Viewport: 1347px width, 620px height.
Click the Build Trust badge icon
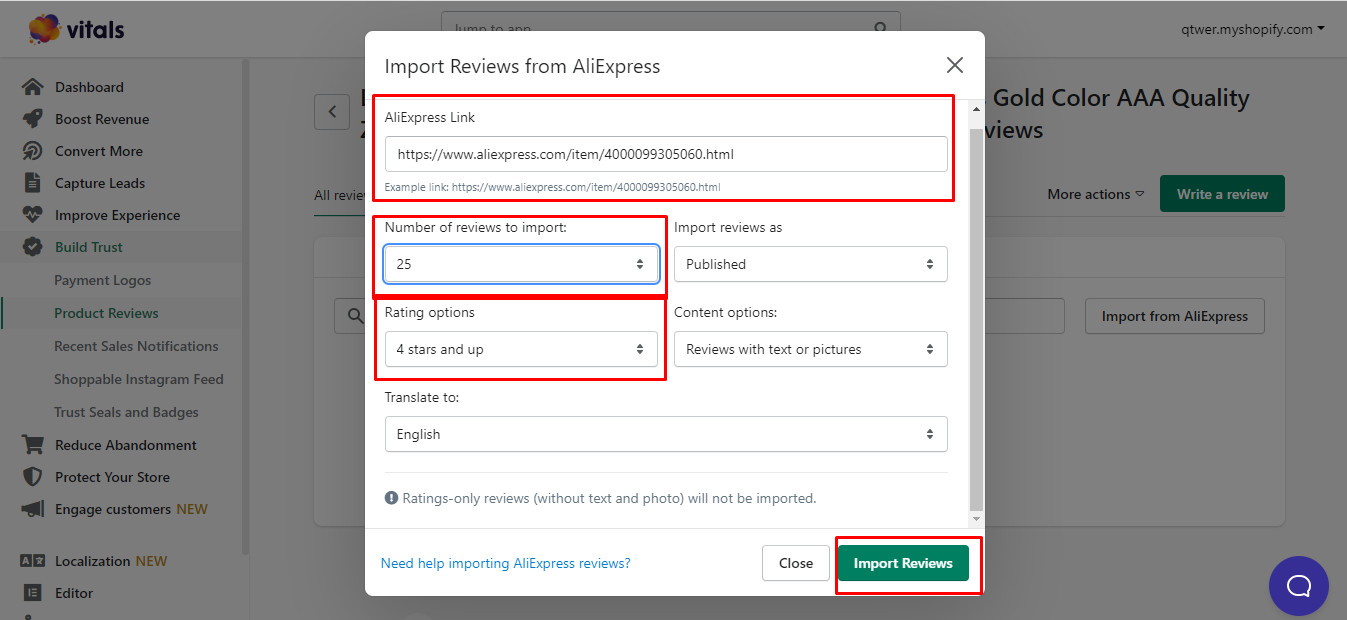point(33,247)
